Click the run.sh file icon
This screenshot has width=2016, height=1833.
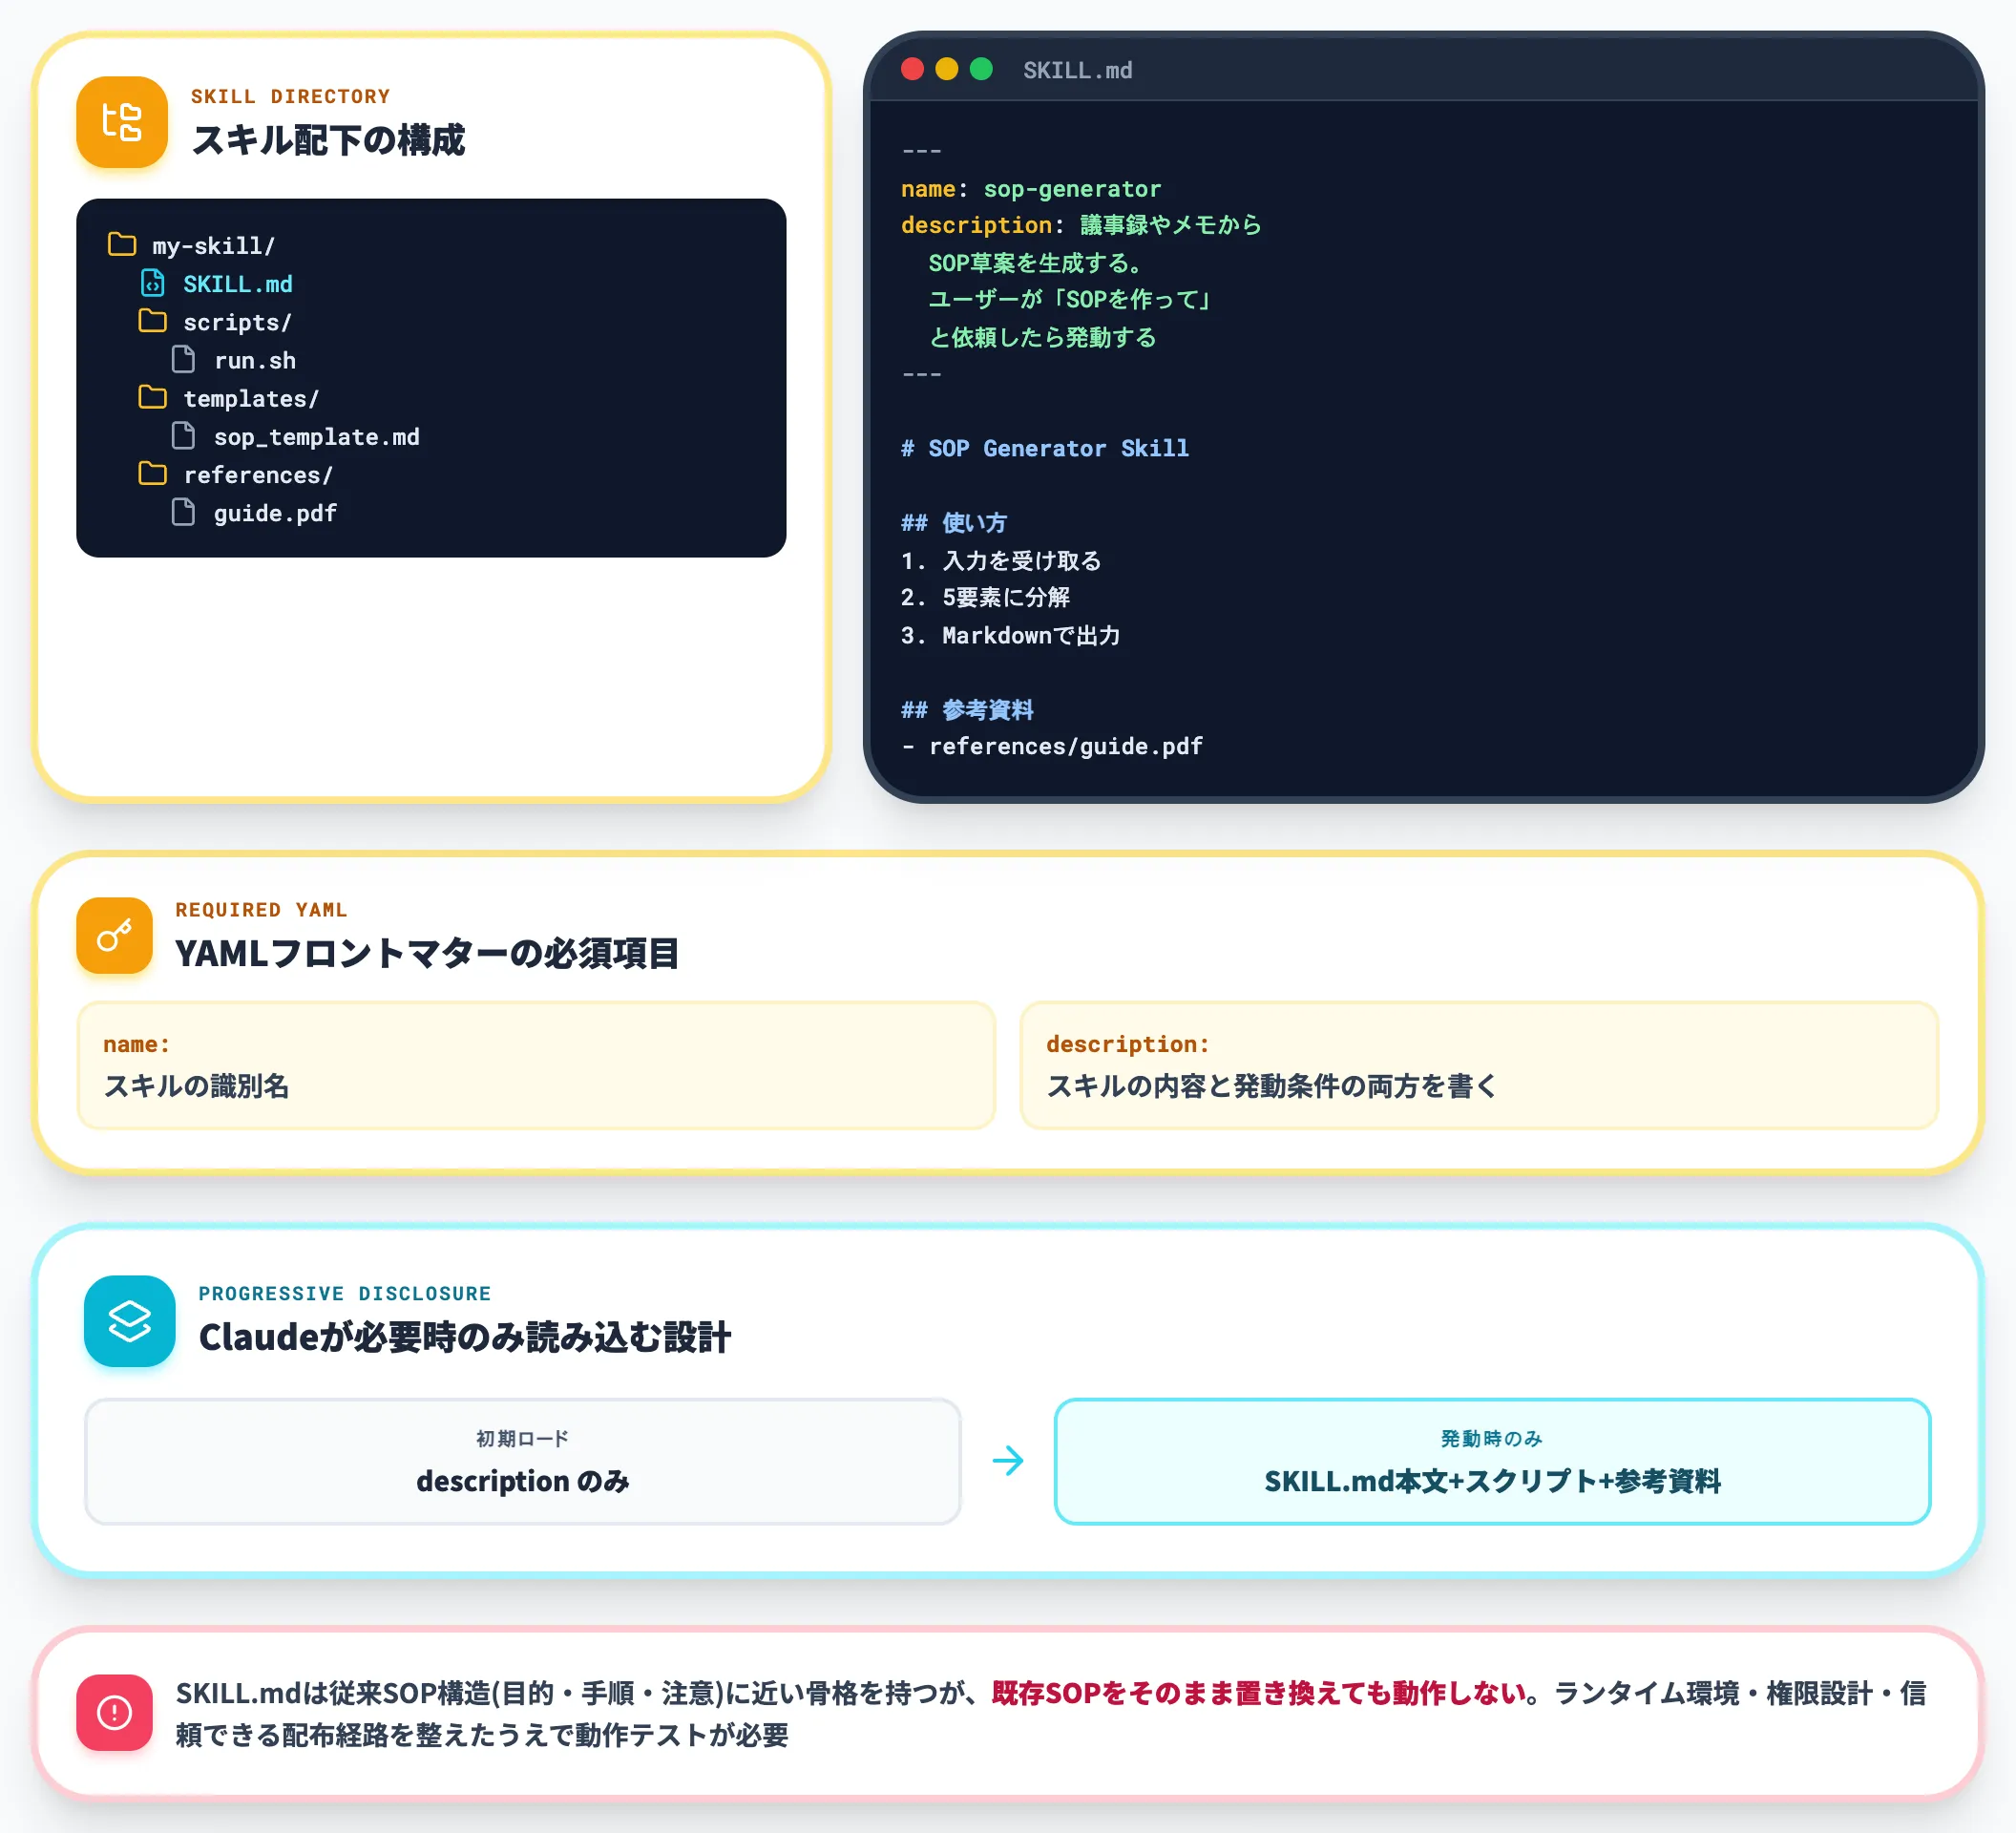(183, 359)
